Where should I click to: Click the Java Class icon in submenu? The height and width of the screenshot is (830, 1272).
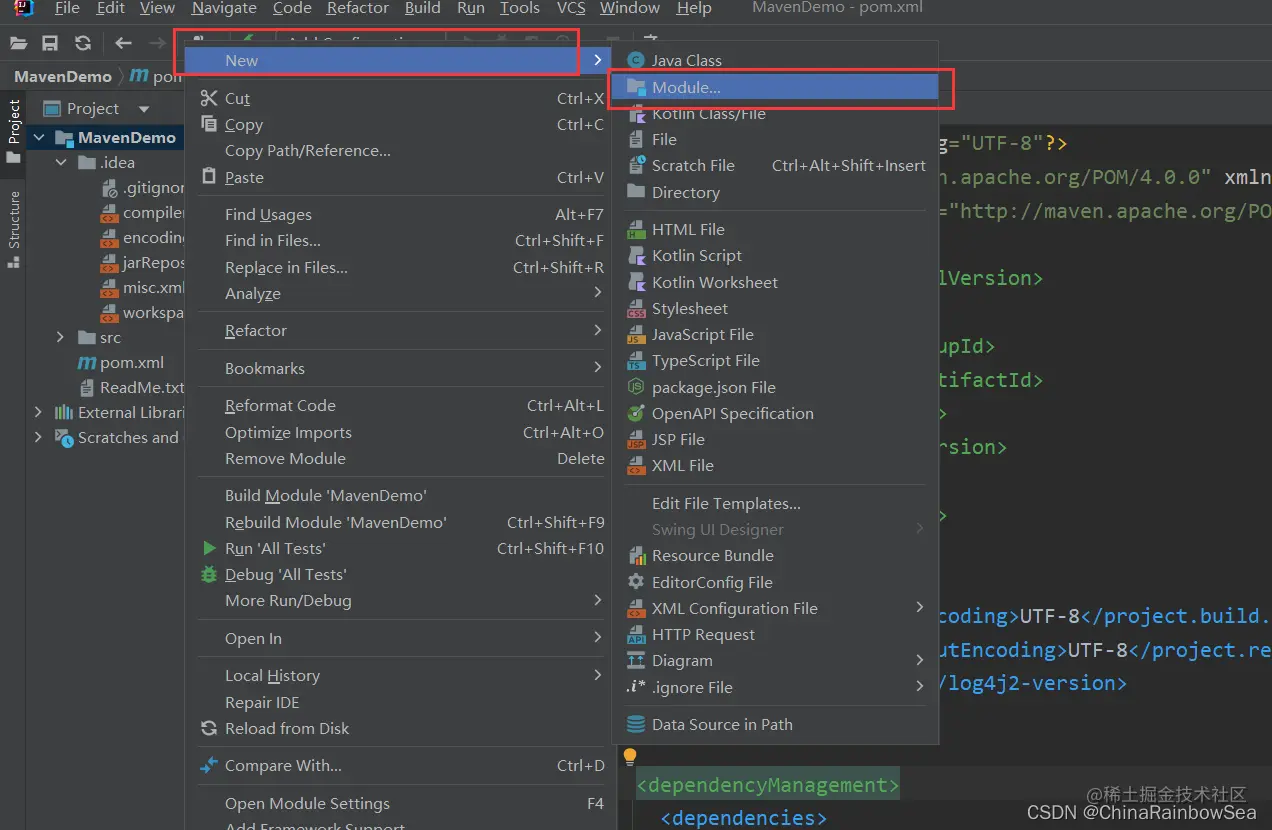635,61
